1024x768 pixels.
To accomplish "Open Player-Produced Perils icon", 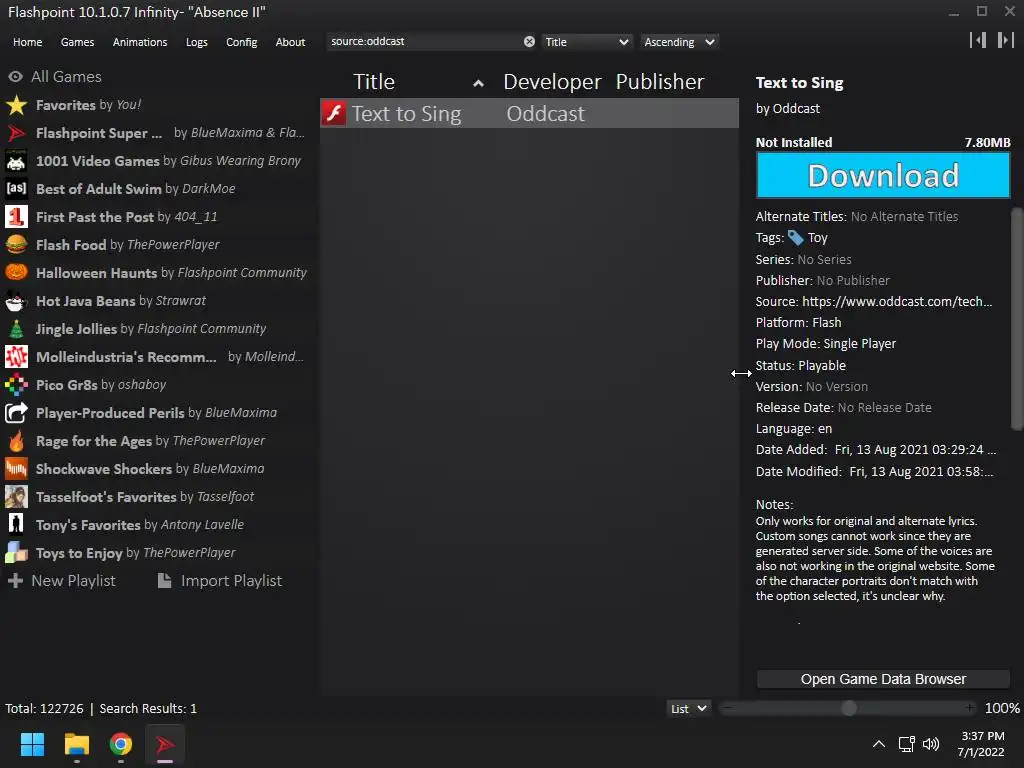I will pyautogui.click(x=16, y=413).
